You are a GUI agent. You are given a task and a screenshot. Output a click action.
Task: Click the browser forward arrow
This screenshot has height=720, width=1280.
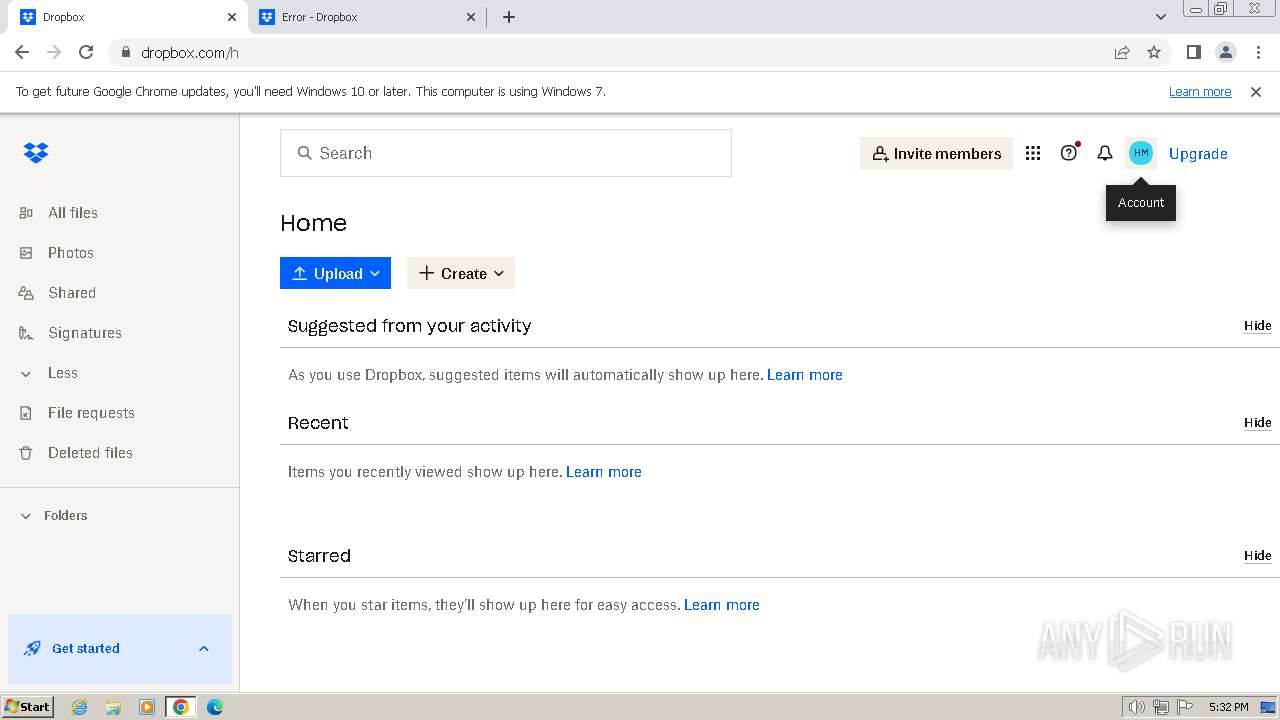(54, 52)
